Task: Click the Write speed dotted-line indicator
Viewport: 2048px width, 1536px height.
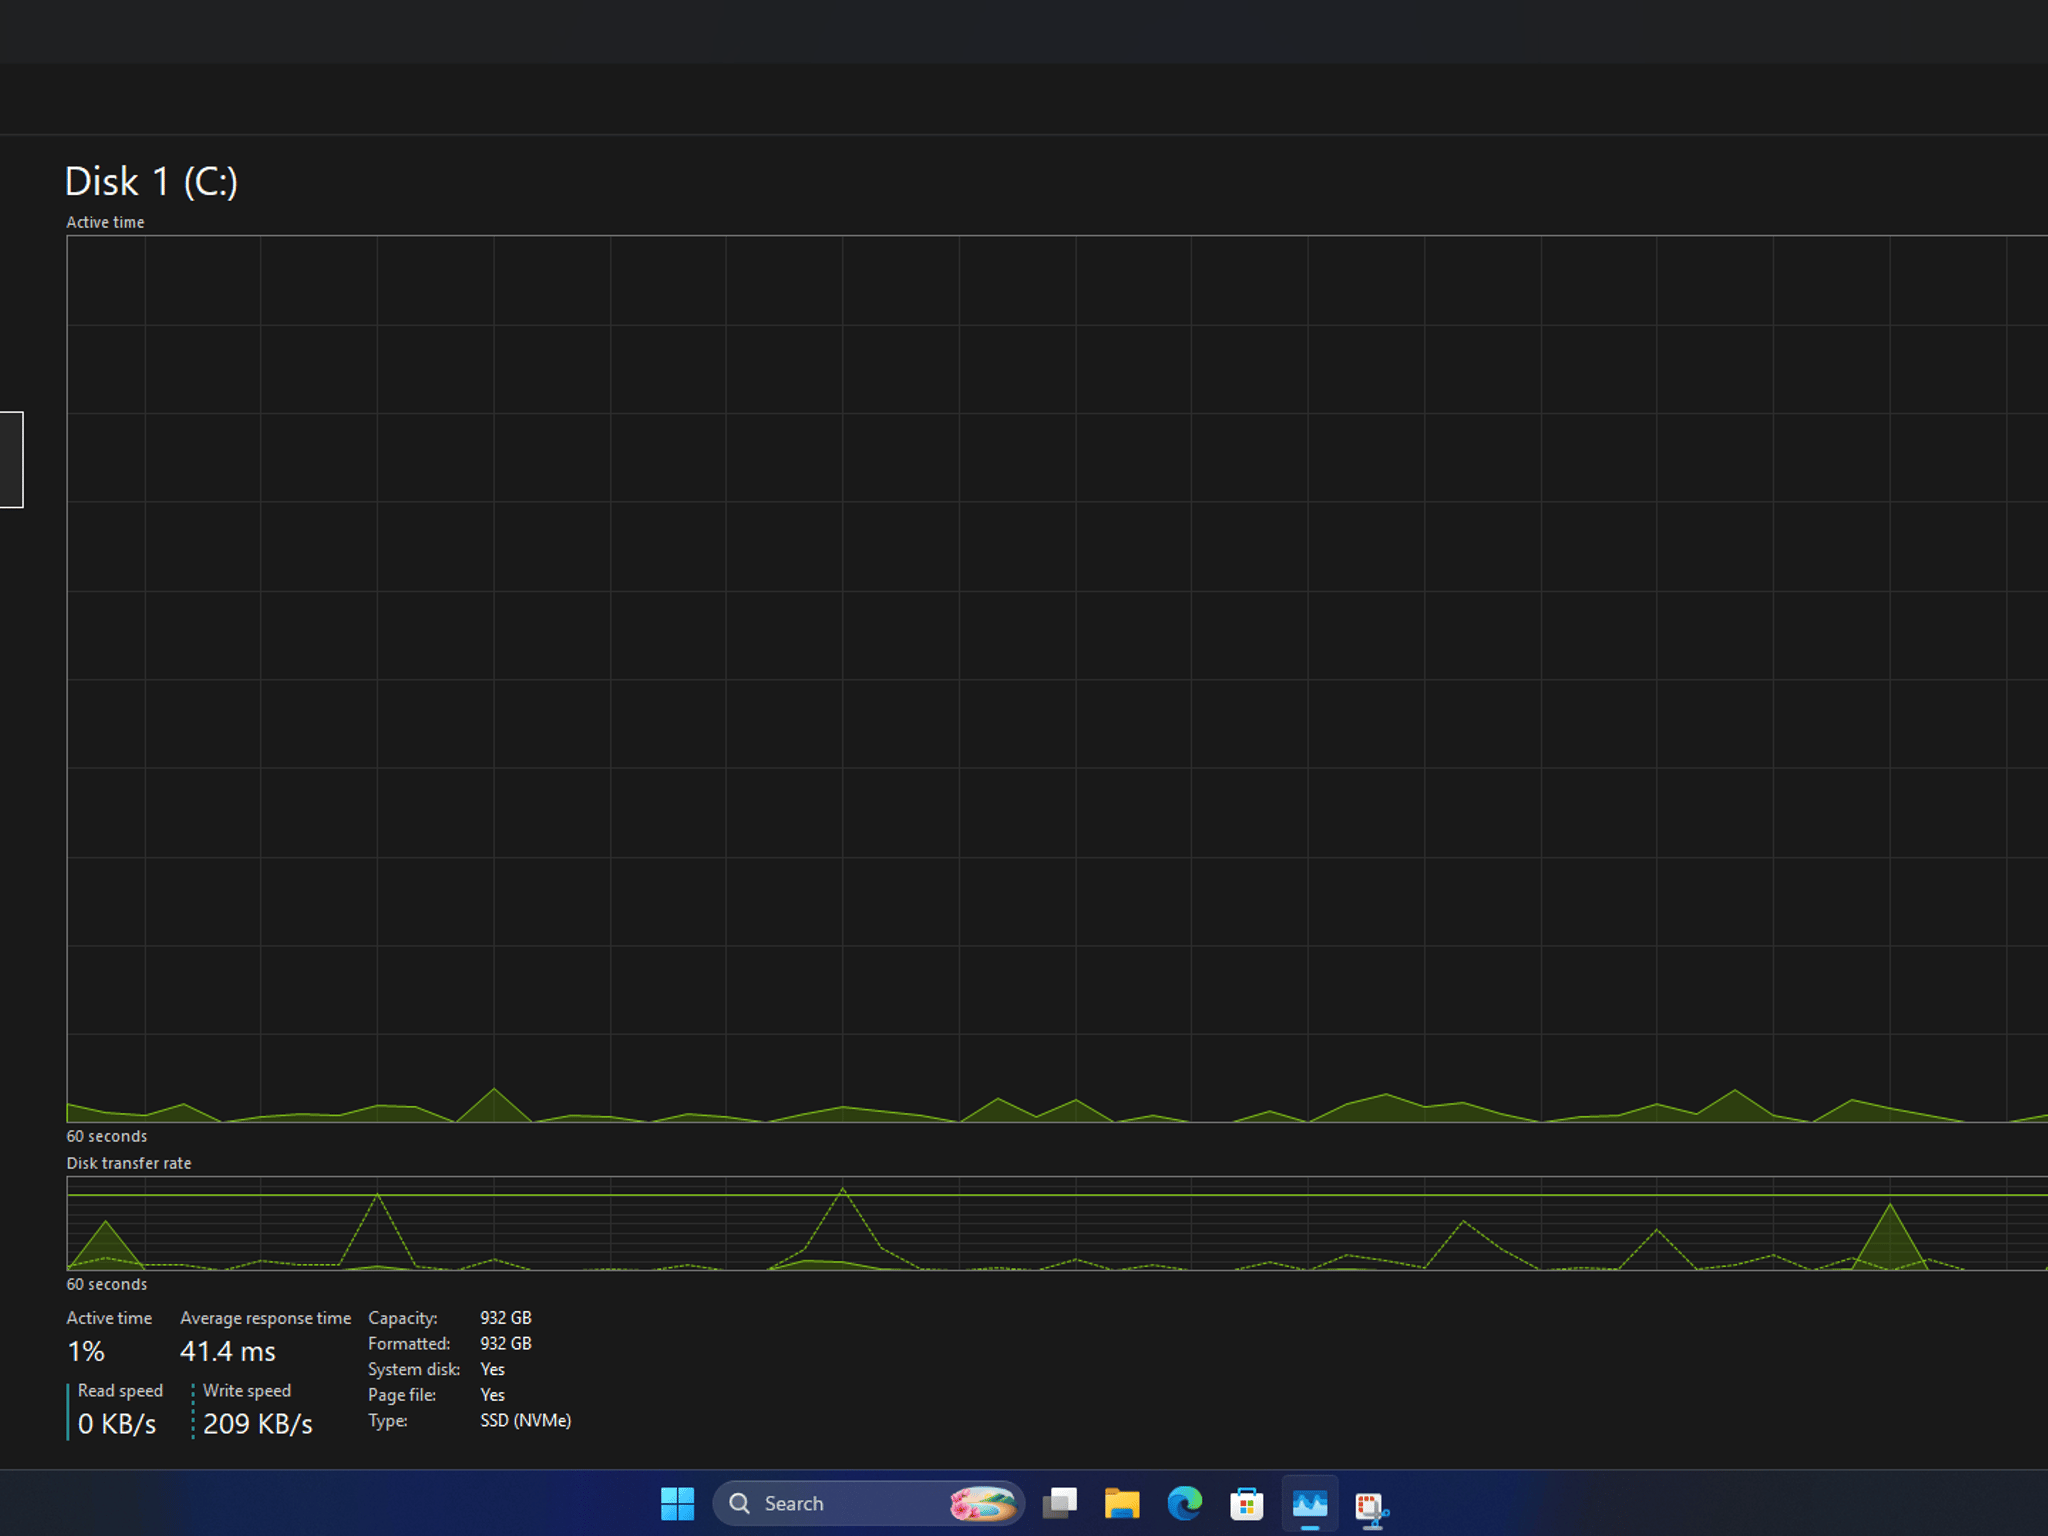Action: [x=193, y=1411]
